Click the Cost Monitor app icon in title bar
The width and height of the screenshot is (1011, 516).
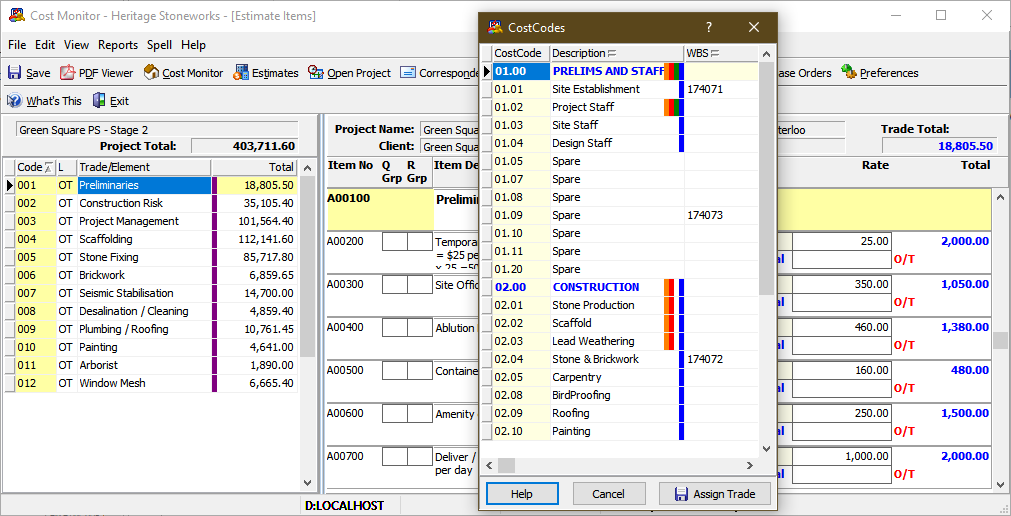tap(17, 15)
